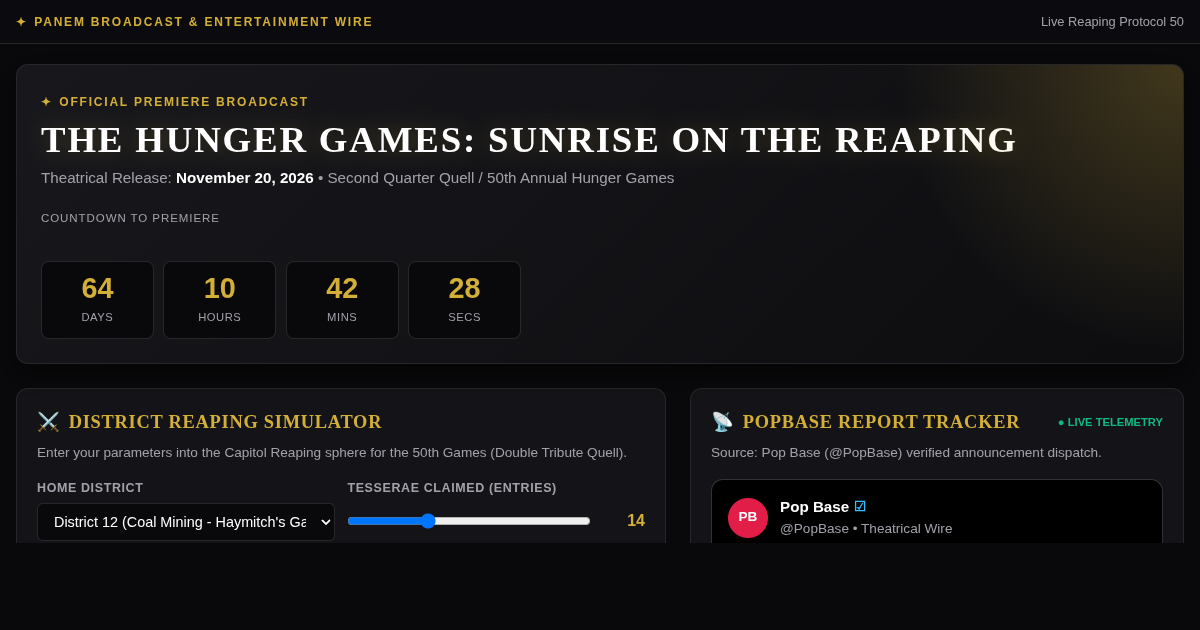Click the Pop Base account name
Viewport: 1200px width, 630px height.
(x=814, y=507)
